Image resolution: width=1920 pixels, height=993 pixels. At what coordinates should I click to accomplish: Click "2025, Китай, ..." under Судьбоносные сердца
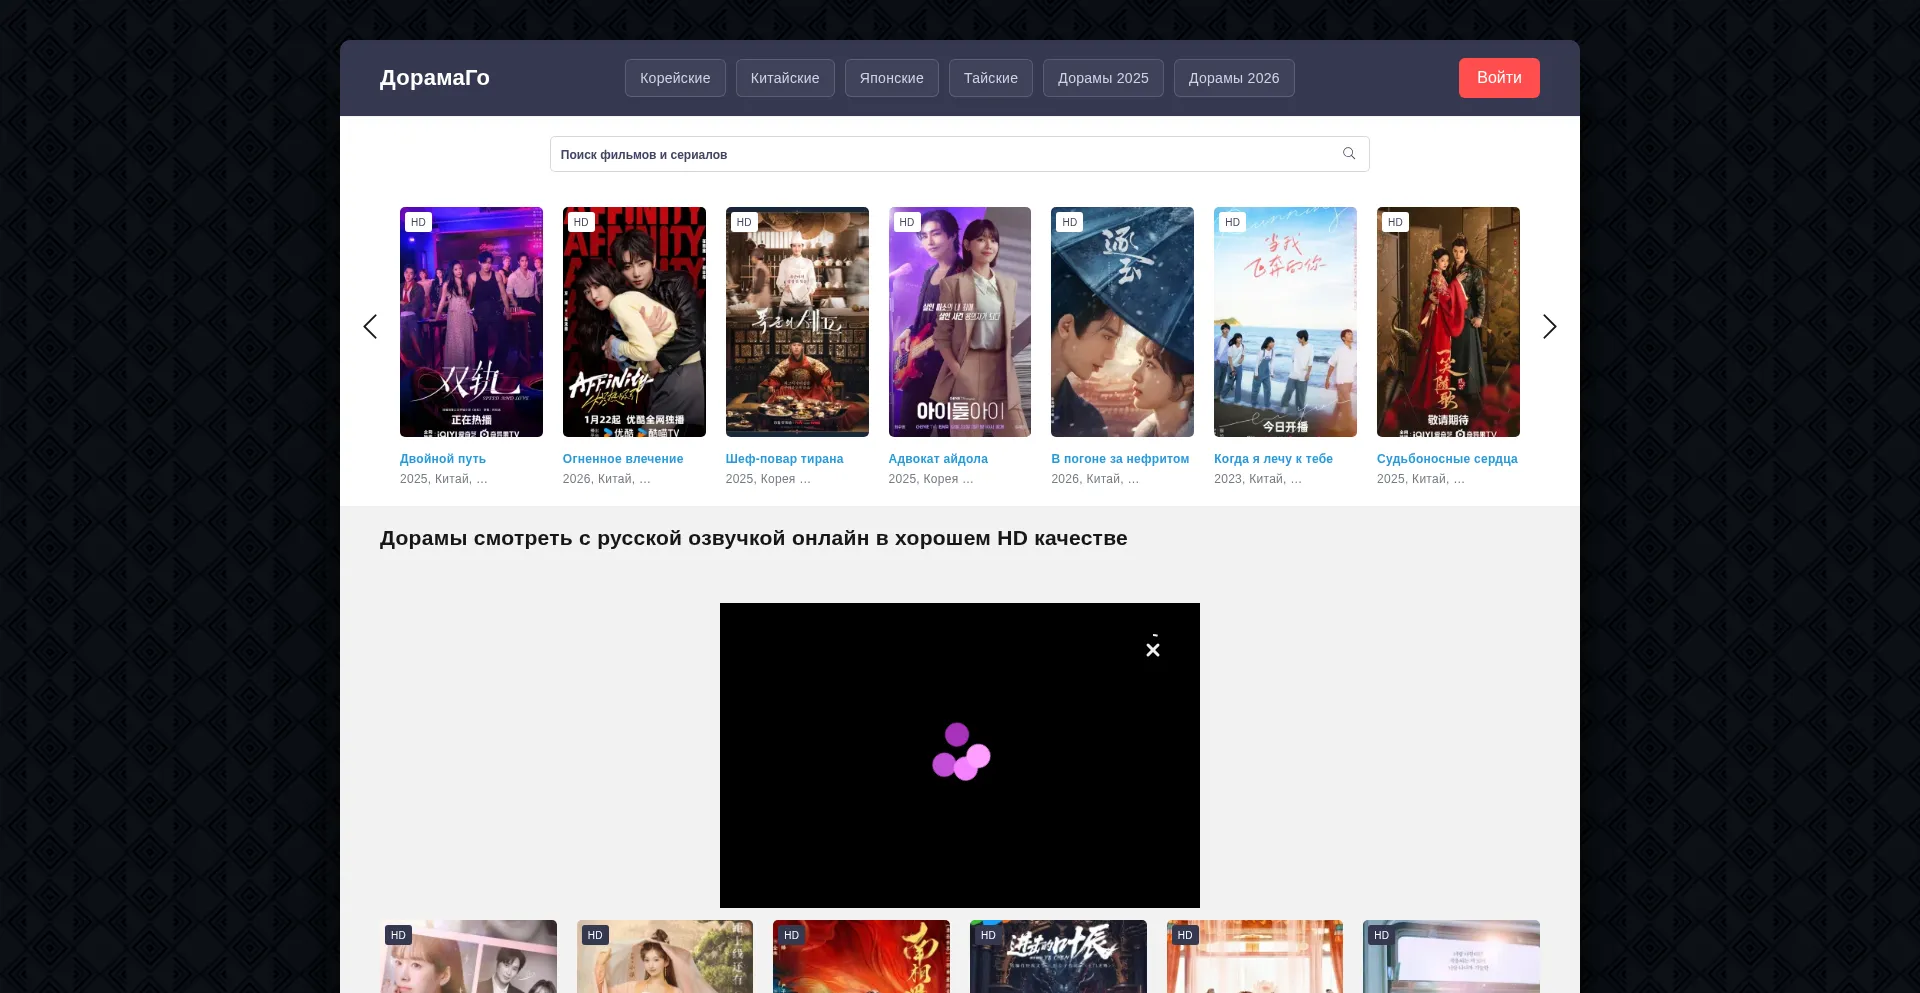point(1421,479)
